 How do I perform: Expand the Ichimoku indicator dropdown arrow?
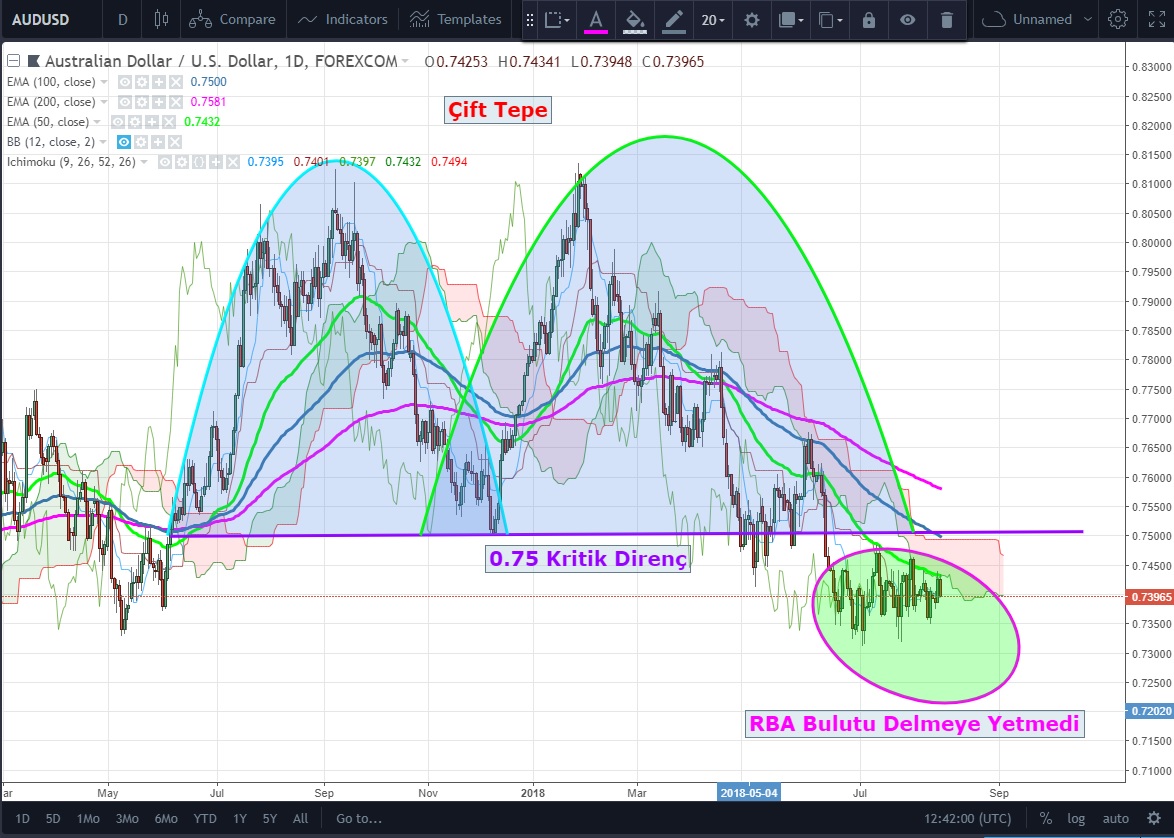point(145,162)
